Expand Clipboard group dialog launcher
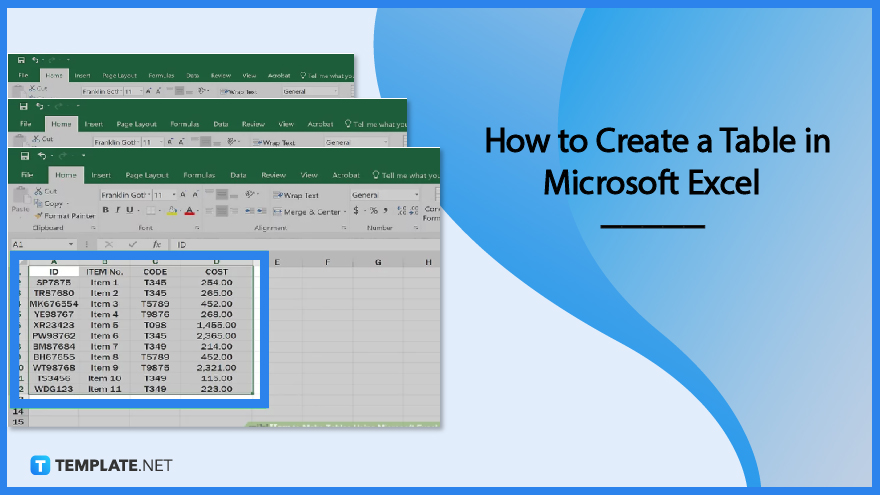 pos(93,228)
